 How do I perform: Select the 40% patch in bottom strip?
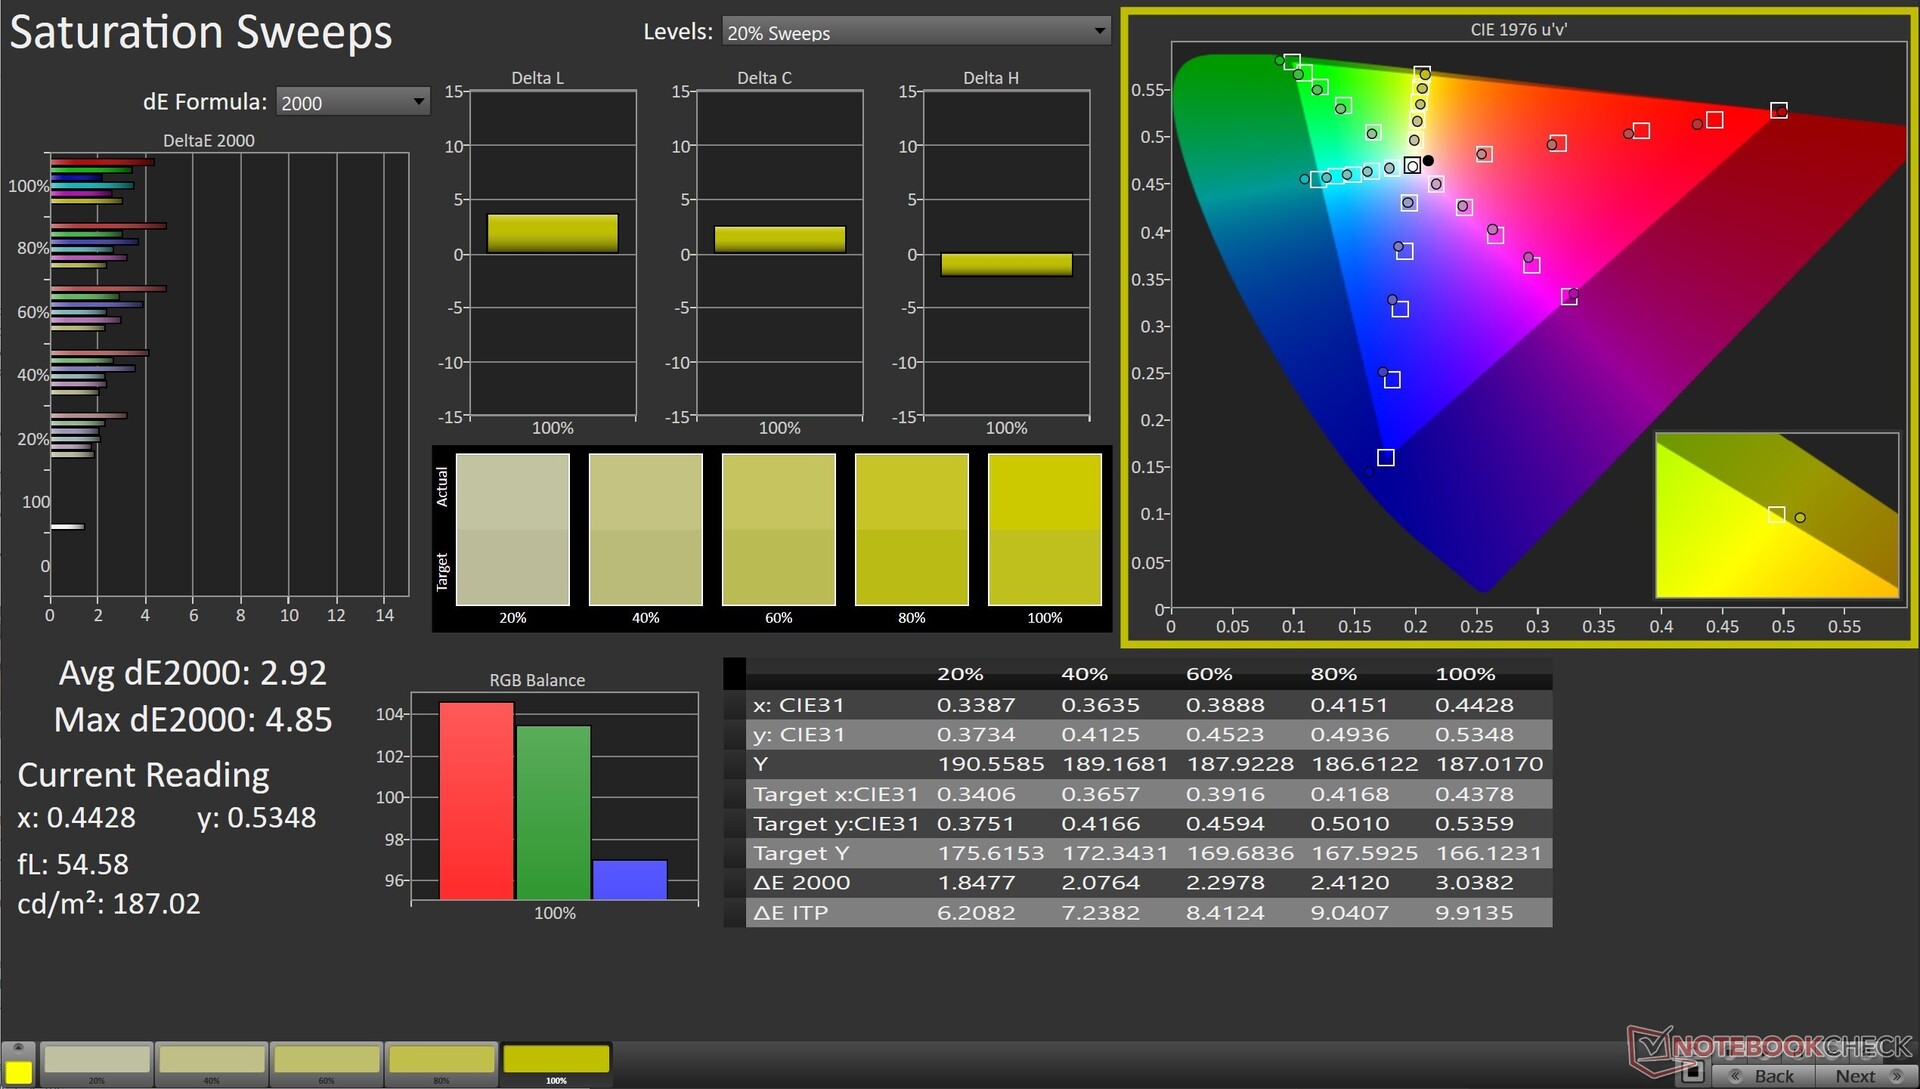point(212,1061)
